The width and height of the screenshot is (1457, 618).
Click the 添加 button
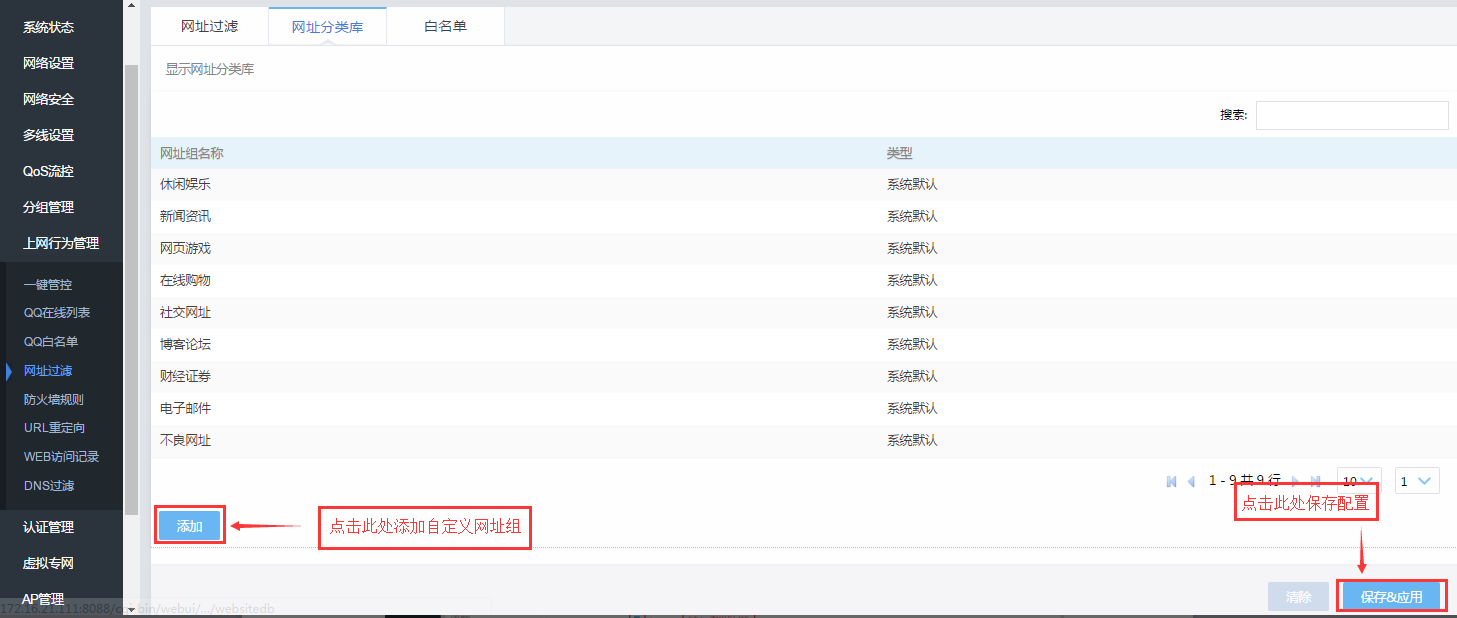pos(190,526)
